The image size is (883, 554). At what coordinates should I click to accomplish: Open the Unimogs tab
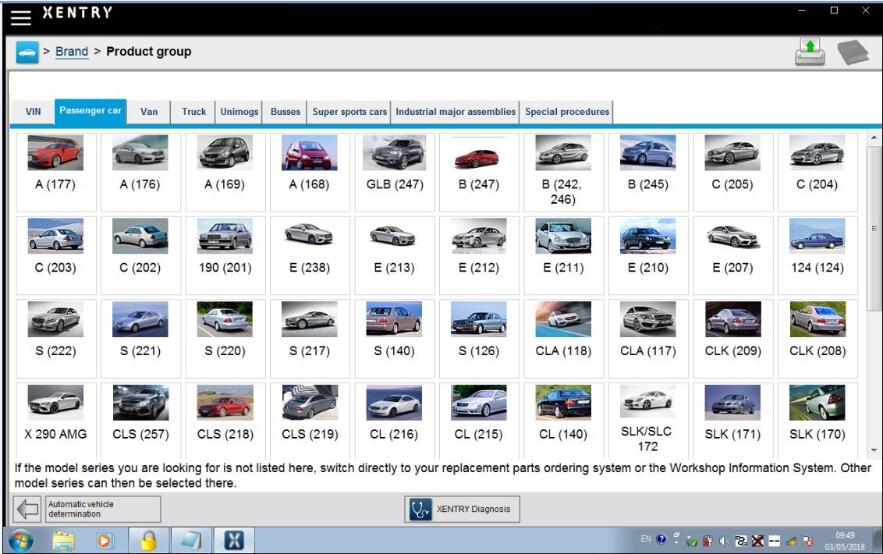(239, 111)
